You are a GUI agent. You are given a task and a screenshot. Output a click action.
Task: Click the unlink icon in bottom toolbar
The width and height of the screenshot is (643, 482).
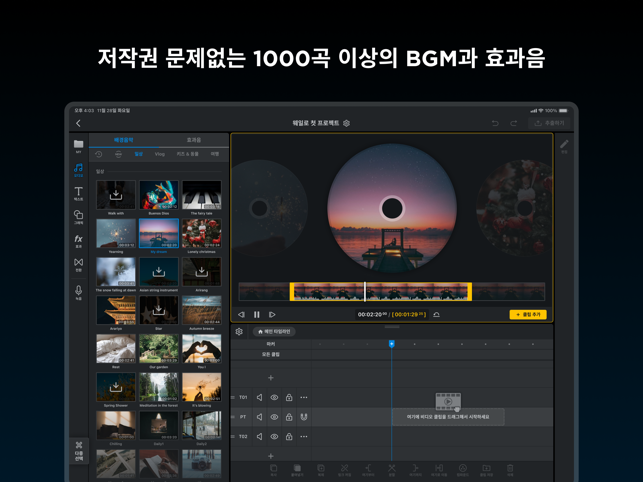pyautogui.click(x=344, y=470)
